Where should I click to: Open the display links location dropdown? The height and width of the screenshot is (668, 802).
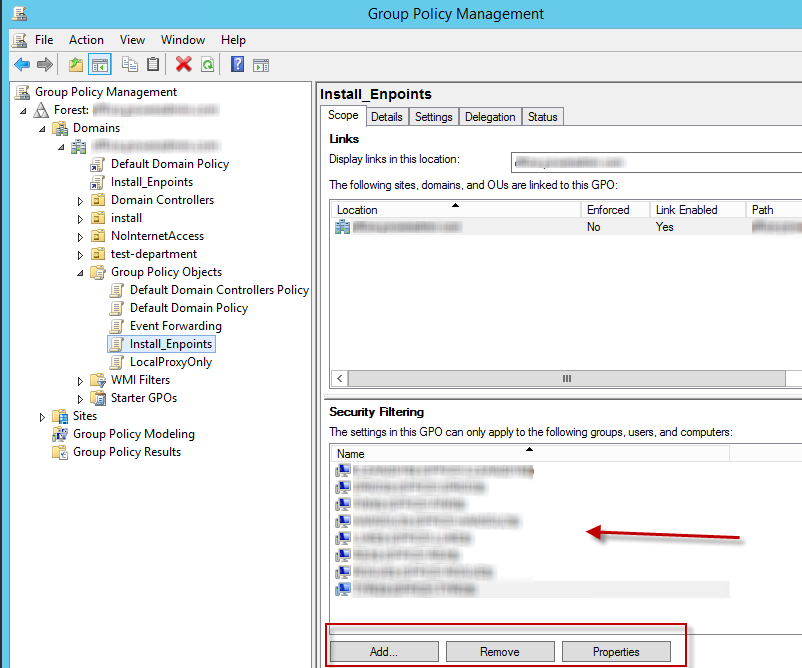pos(655,160)
